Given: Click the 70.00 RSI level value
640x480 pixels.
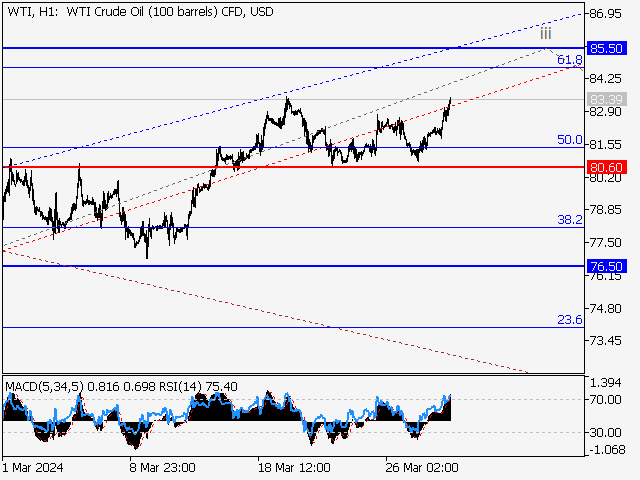Looking at the screenshot, I should click(x=606, y=400).
